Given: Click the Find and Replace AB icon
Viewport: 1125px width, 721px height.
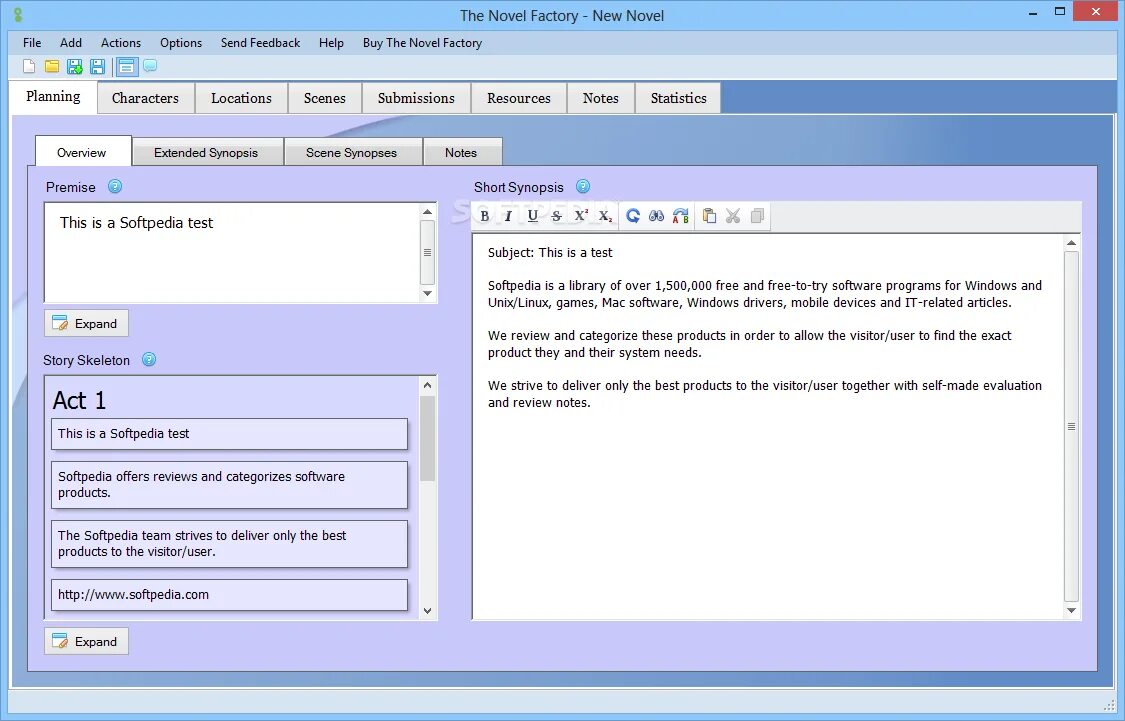Looking at the screenshot, I should click(x=681, y=216).
